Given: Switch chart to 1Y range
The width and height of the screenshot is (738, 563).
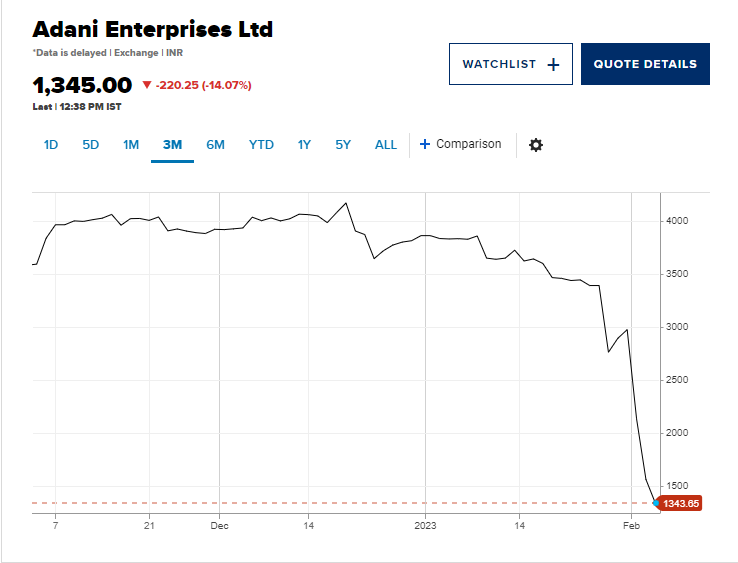Looking at the screenshot, I should click(x=304, y=145).
